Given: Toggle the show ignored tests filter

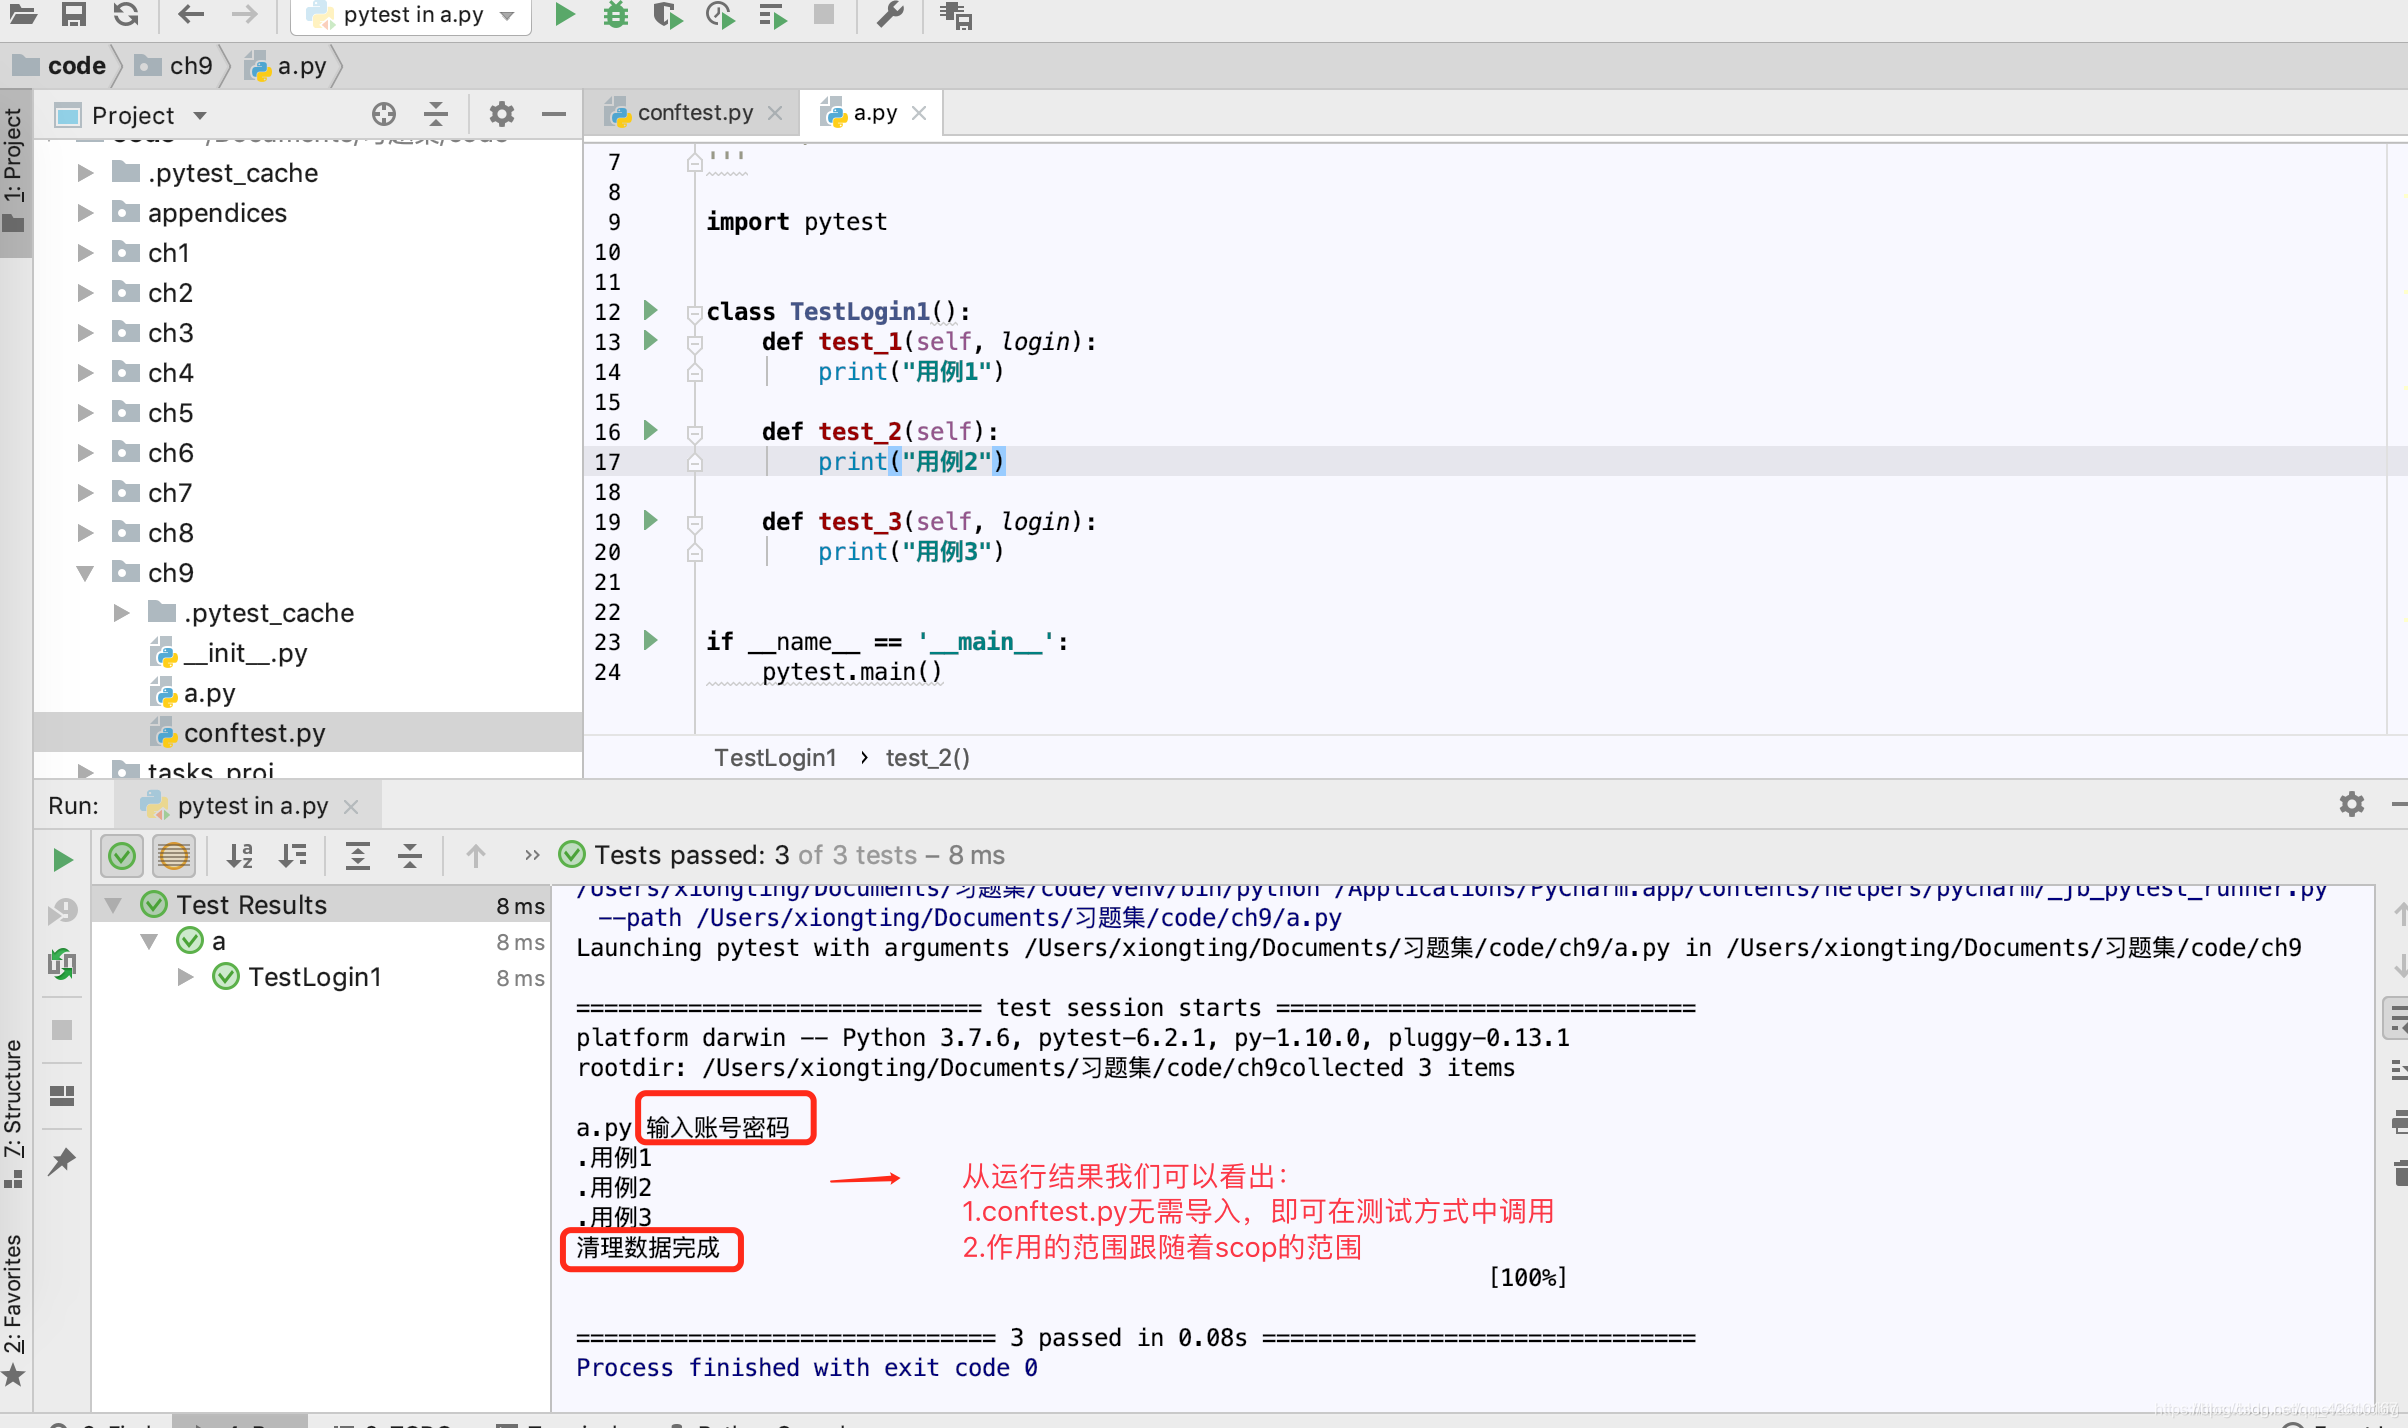Looking at the screenshot, I should (172, 856).
